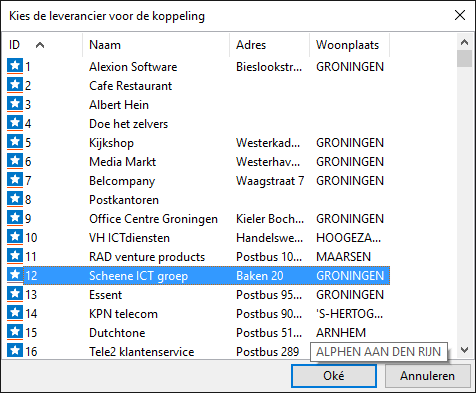Viewport: 476px width, 393px height.
Task: Confirm selection with the Oké button
Action: (334, 376)
